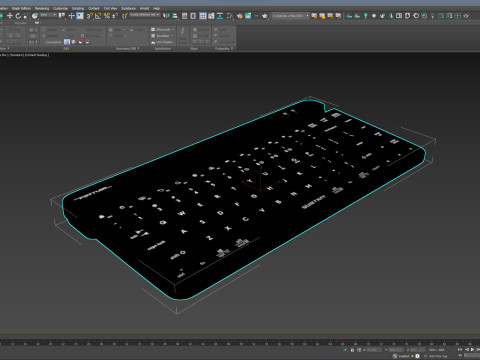Open the Material Editor icon
This screenshot has height=360, width=480.
pos(230,15)
